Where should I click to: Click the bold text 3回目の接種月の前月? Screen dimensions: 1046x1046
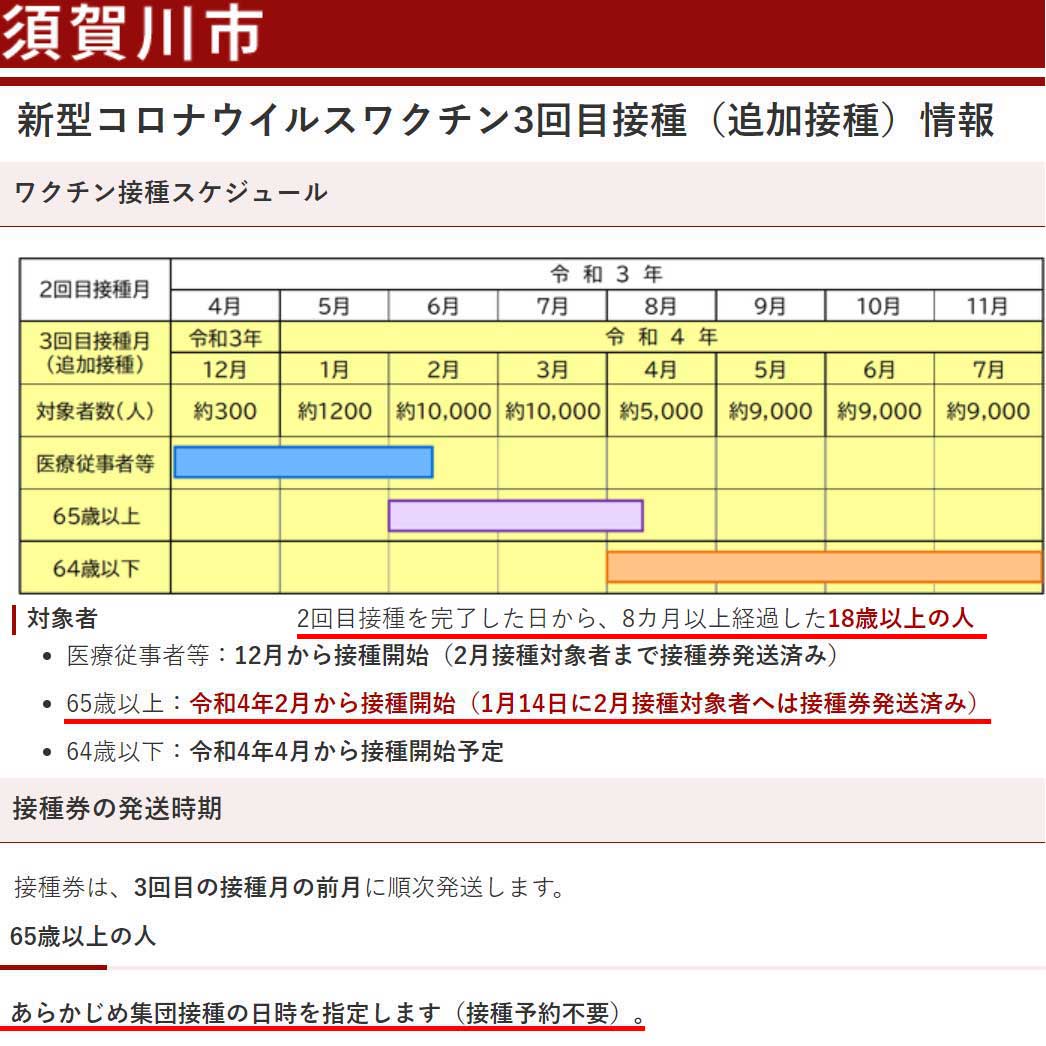click(247, 887)
